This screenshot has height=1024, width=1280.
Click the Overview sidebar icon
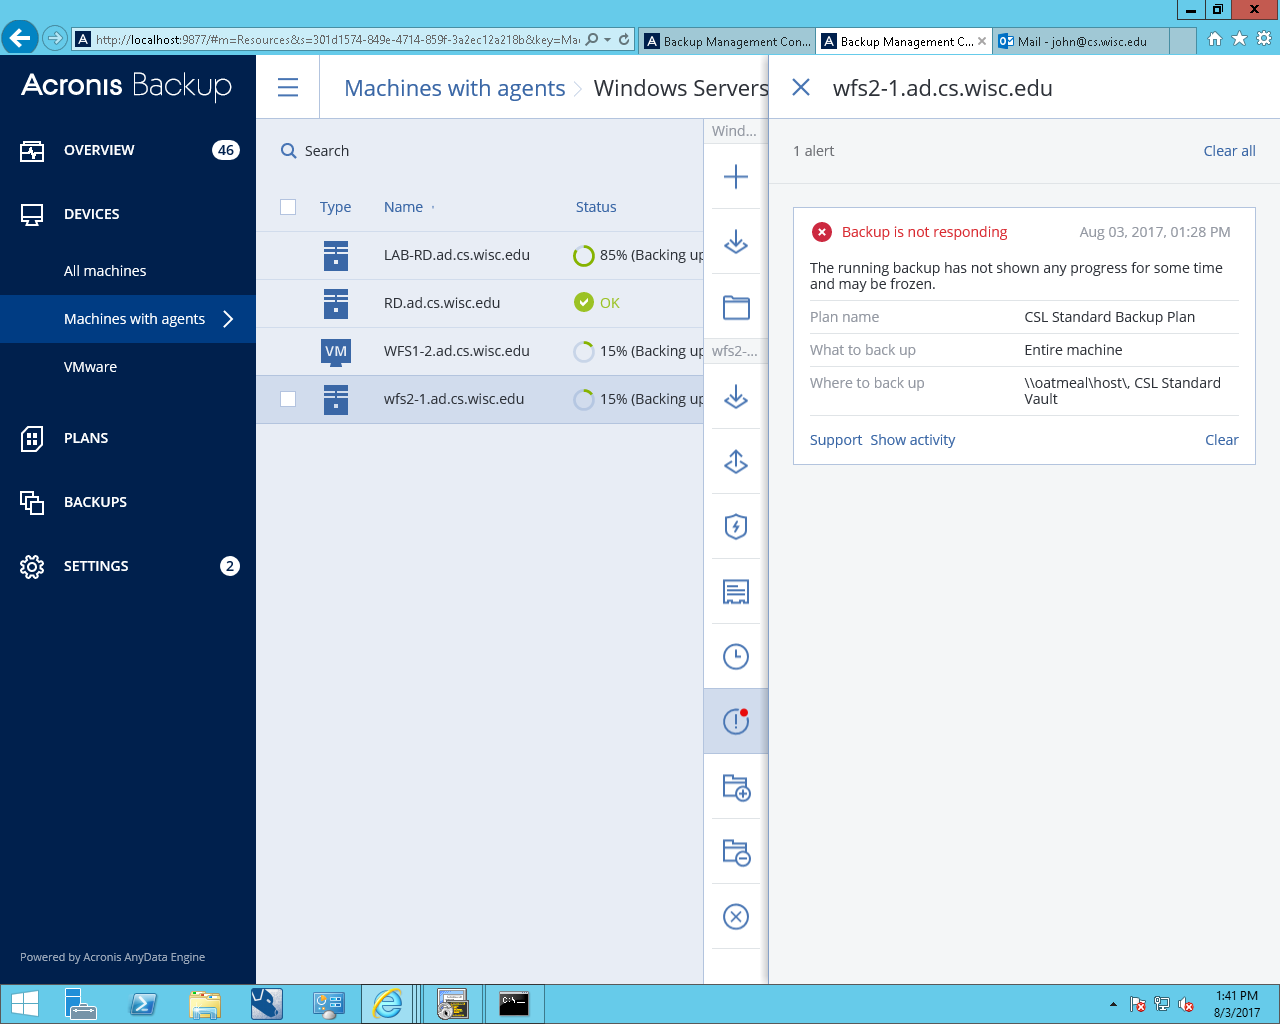pyautogui.click(x=32, y=151)
